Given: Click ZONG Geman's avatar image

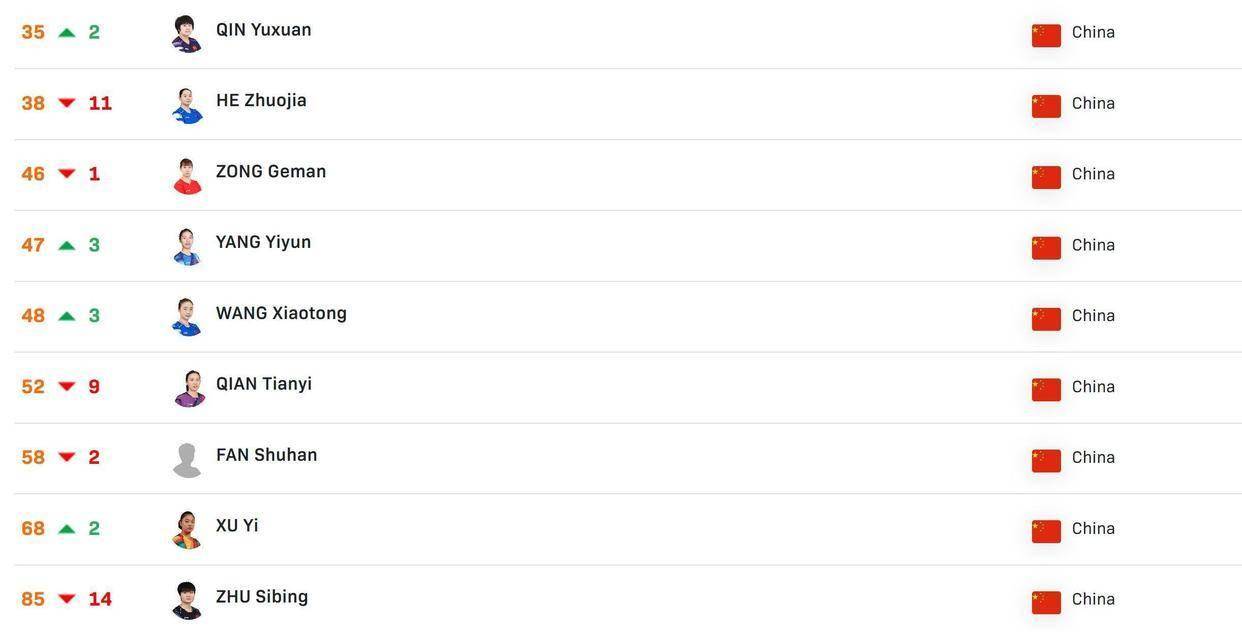Looking at the screenshot, I should coord(187,175).
